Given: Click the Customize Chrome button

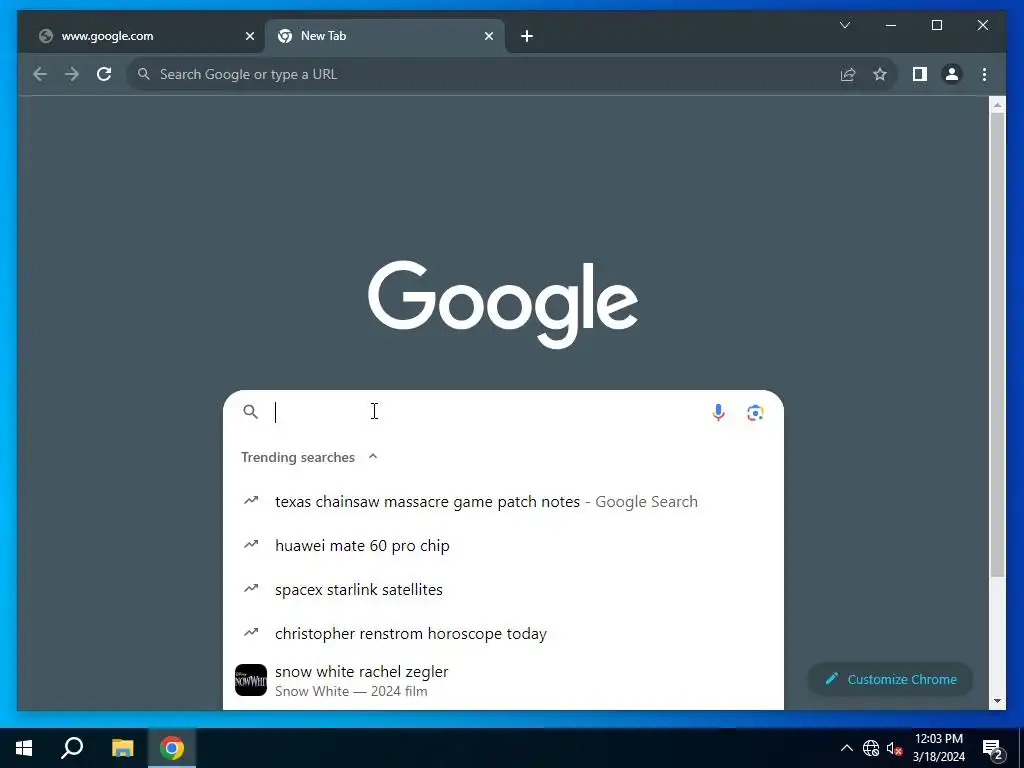Looking at the screenshot, I should coord(890,679).
